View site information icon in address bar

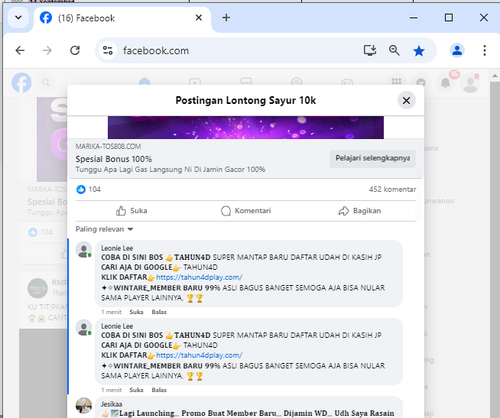click(x=108, y=51)
